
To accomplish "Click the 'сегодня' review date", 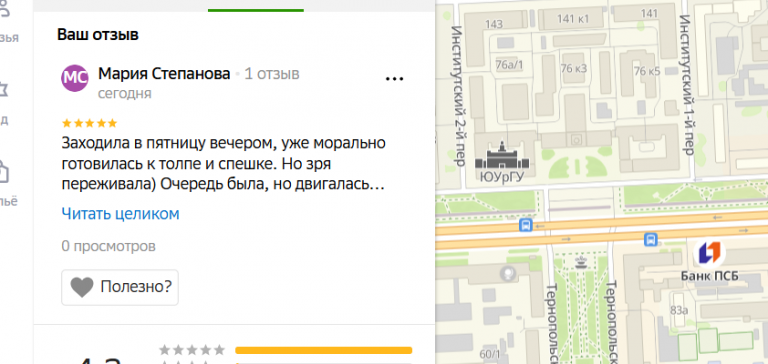I will [125, 94].
